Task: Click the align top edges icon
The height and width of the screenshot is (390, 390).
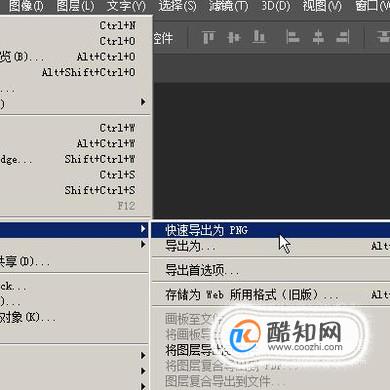Action: 209,37
